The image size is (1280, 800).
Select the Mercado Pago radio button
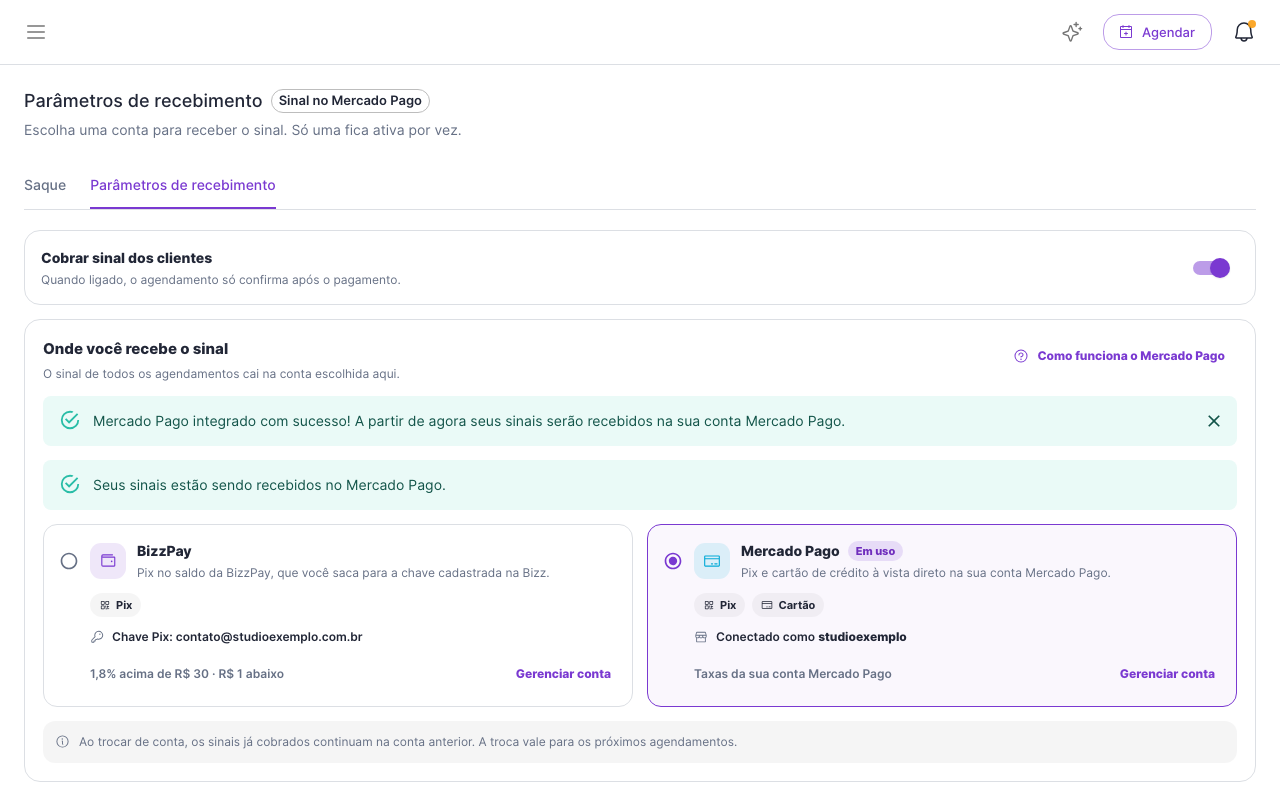click(x=673, y=561)
